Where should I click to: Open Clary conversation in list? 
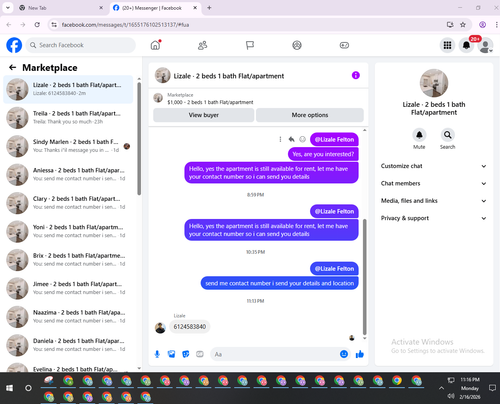(x=68, y=203)
